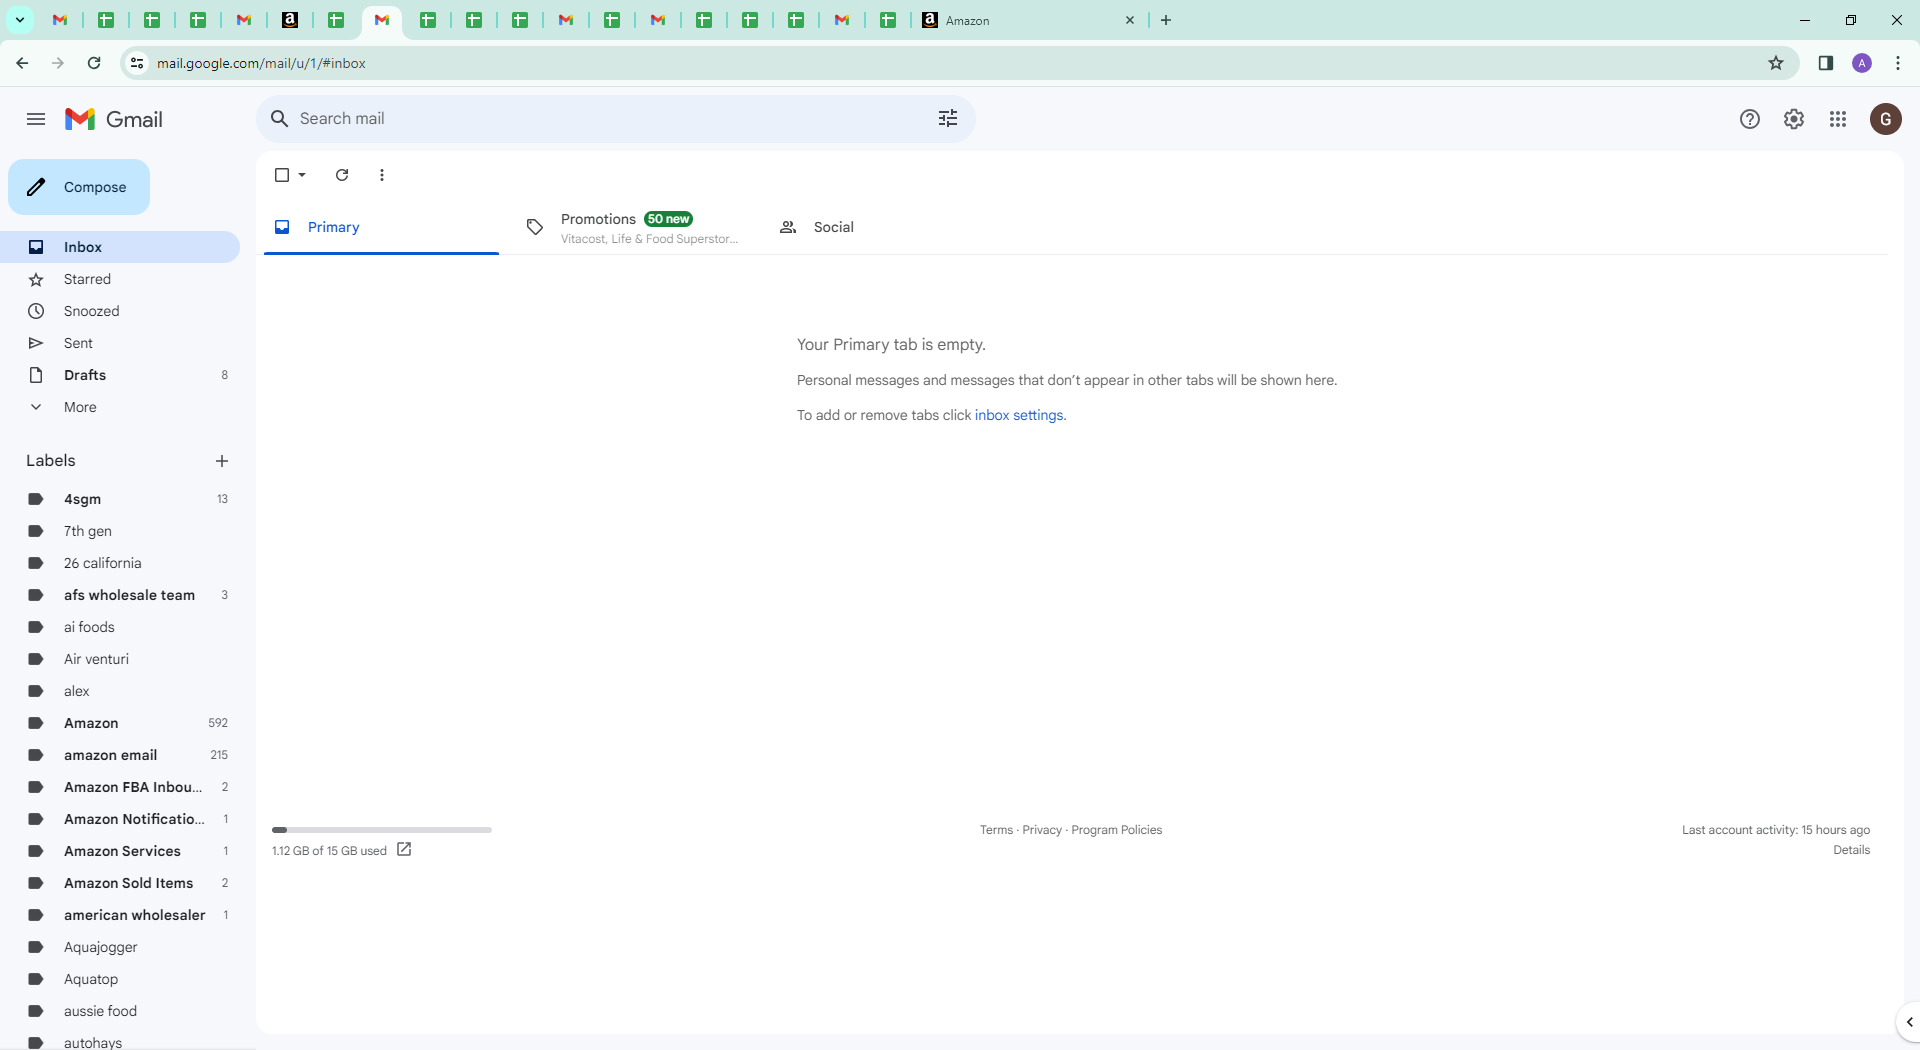This screenshot has width=1920, height=1050.
Task: Switch to the Primary tab
Action: [x=381, y=227]
